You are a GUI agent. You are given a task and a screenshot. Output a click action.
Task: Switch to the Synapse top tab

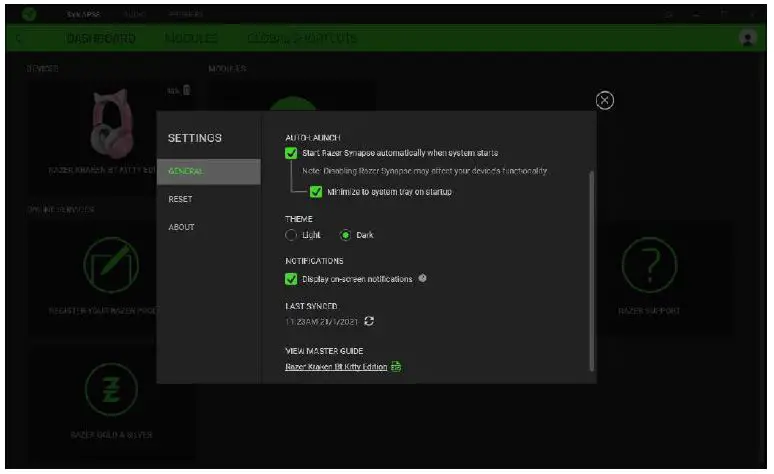[x=83, y=14]
